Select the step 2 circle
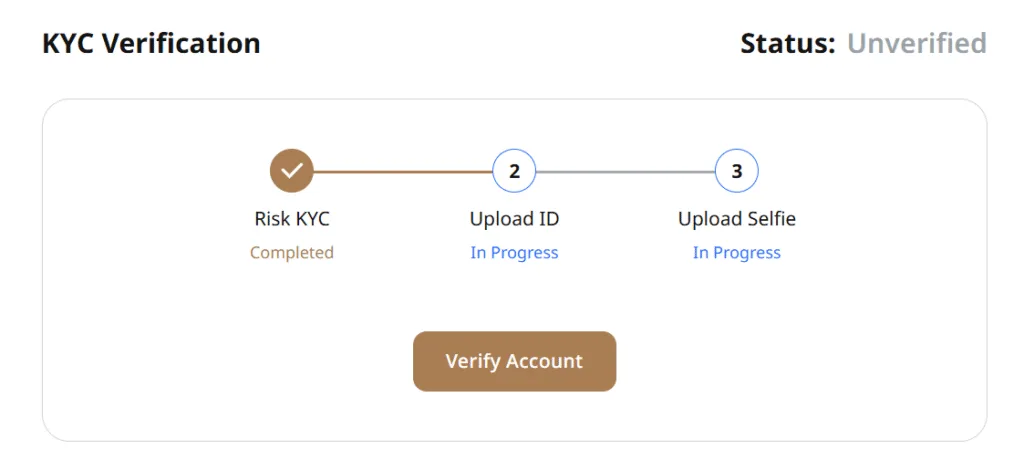Viewport: 1024px width, 460px height. [514, 171]
